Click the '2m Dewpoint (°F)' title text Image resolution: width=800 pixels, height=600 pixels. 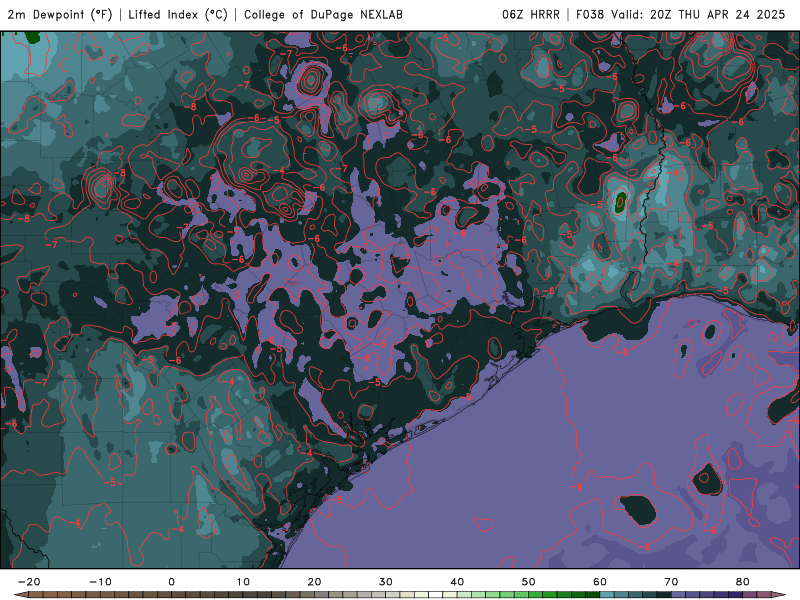(60, 14)
